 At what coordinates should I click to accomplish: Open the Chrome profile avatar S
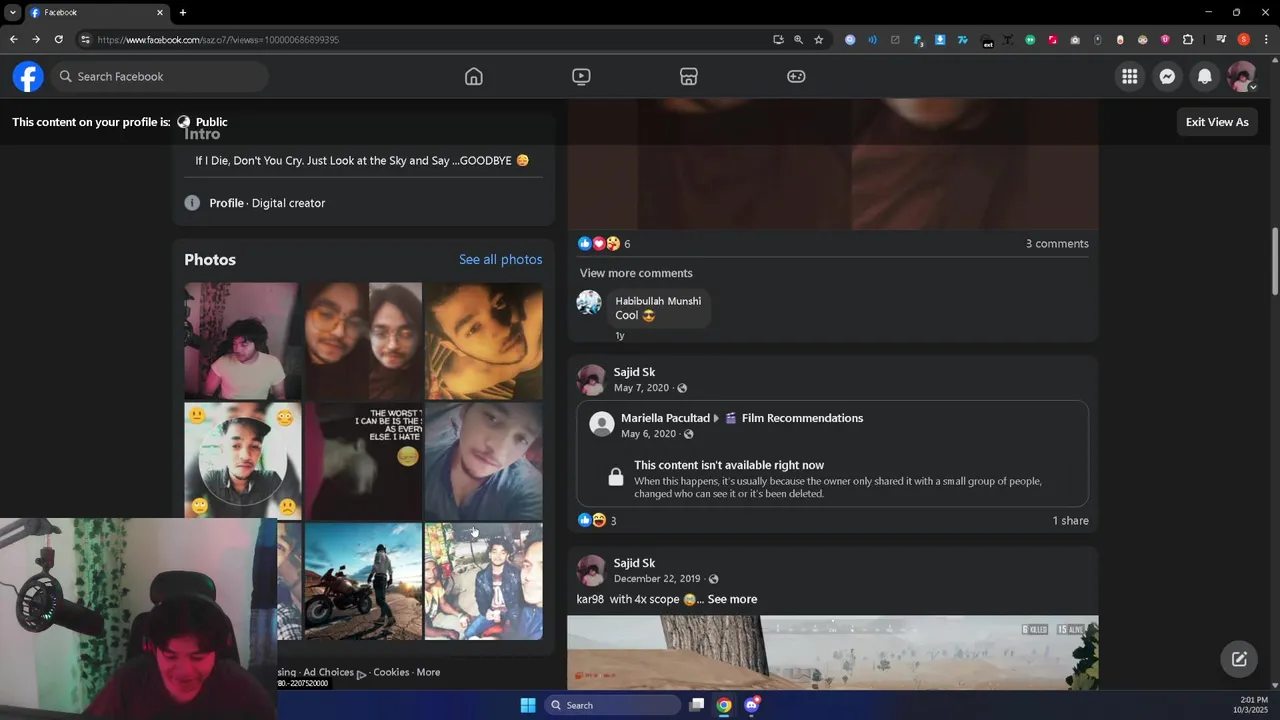coord(1244,40)
